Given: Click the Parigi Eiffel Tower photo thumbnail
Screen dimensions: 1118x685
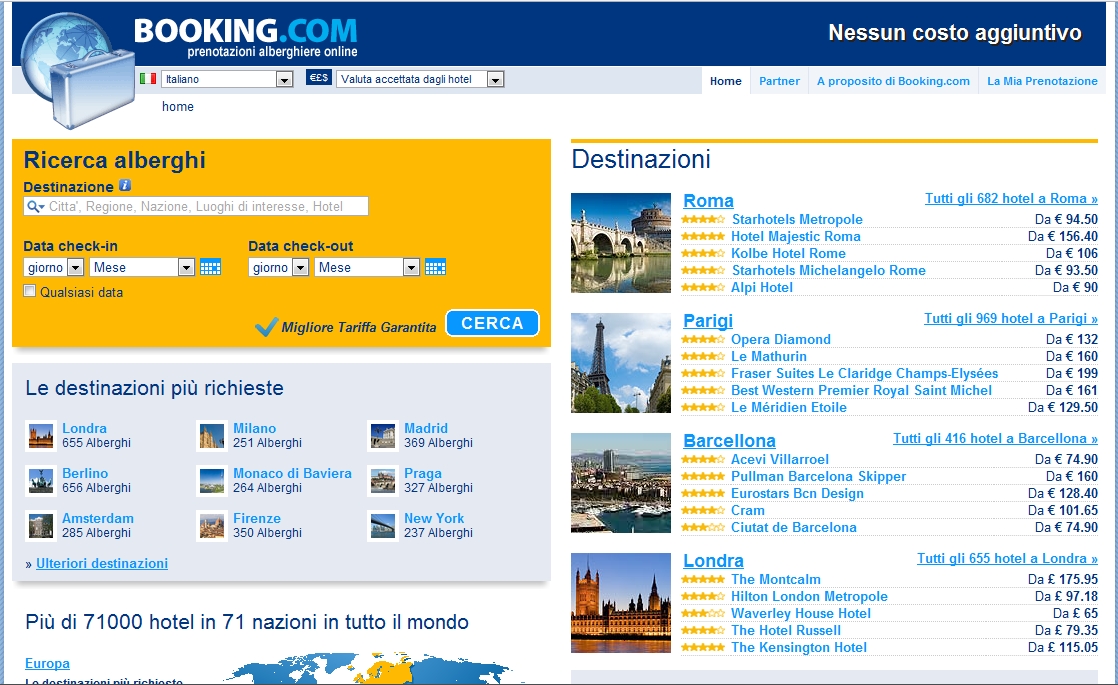Looking at the screenshot, I should [x=621, y=363].
